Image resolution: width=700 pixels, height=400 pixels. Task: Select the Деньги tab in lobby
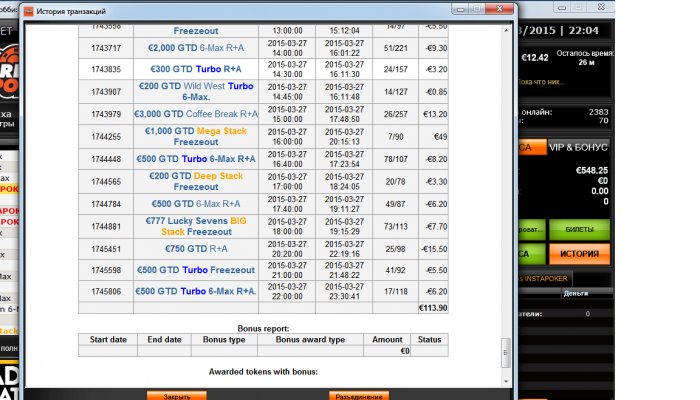click(x=575, y=293)
